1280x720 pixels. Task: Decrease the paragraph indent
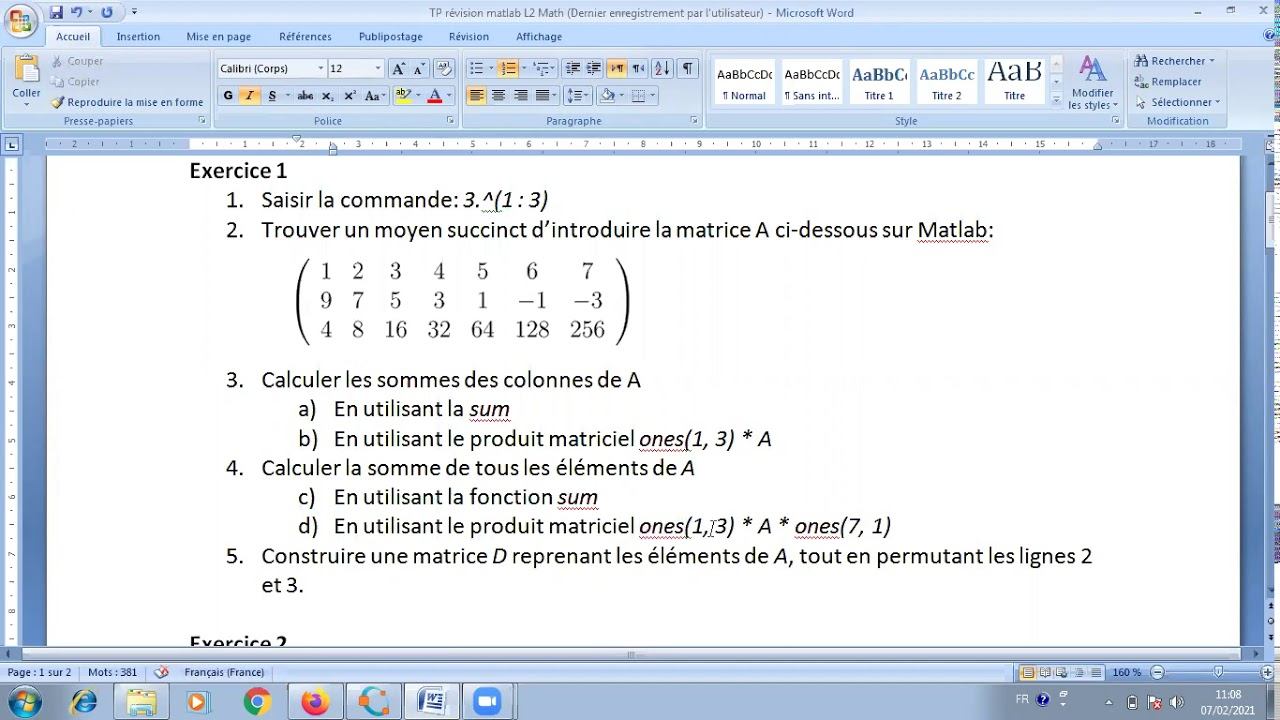(x=573, y=68)
